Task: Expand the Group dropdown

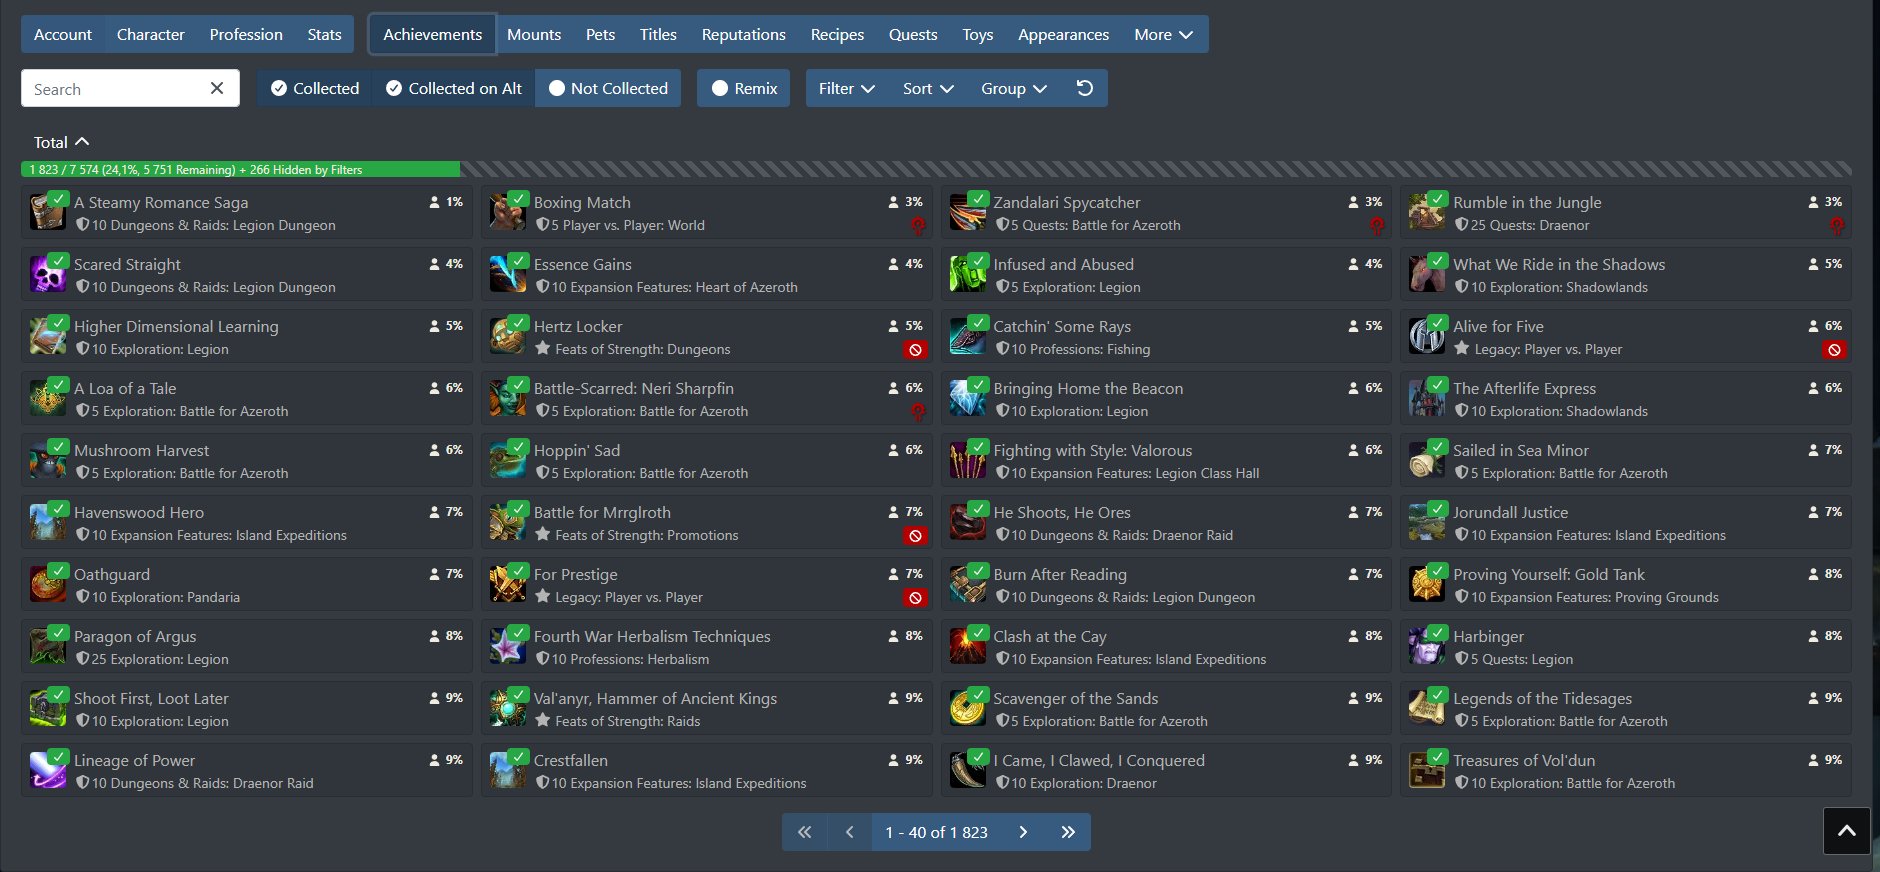Action: click(1013, 88)
